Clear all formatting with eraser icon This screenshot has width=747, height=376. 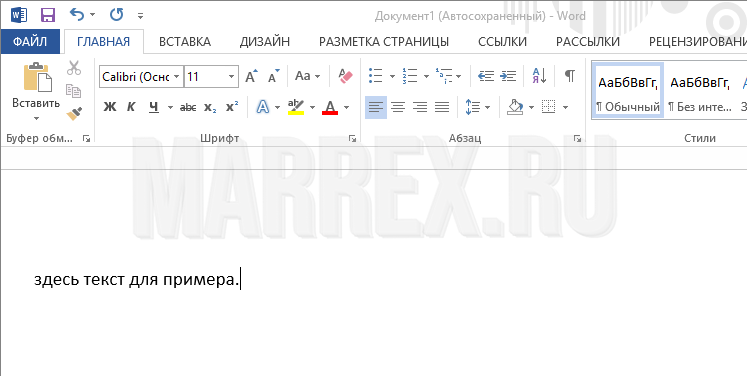click(x=345, y=76)
